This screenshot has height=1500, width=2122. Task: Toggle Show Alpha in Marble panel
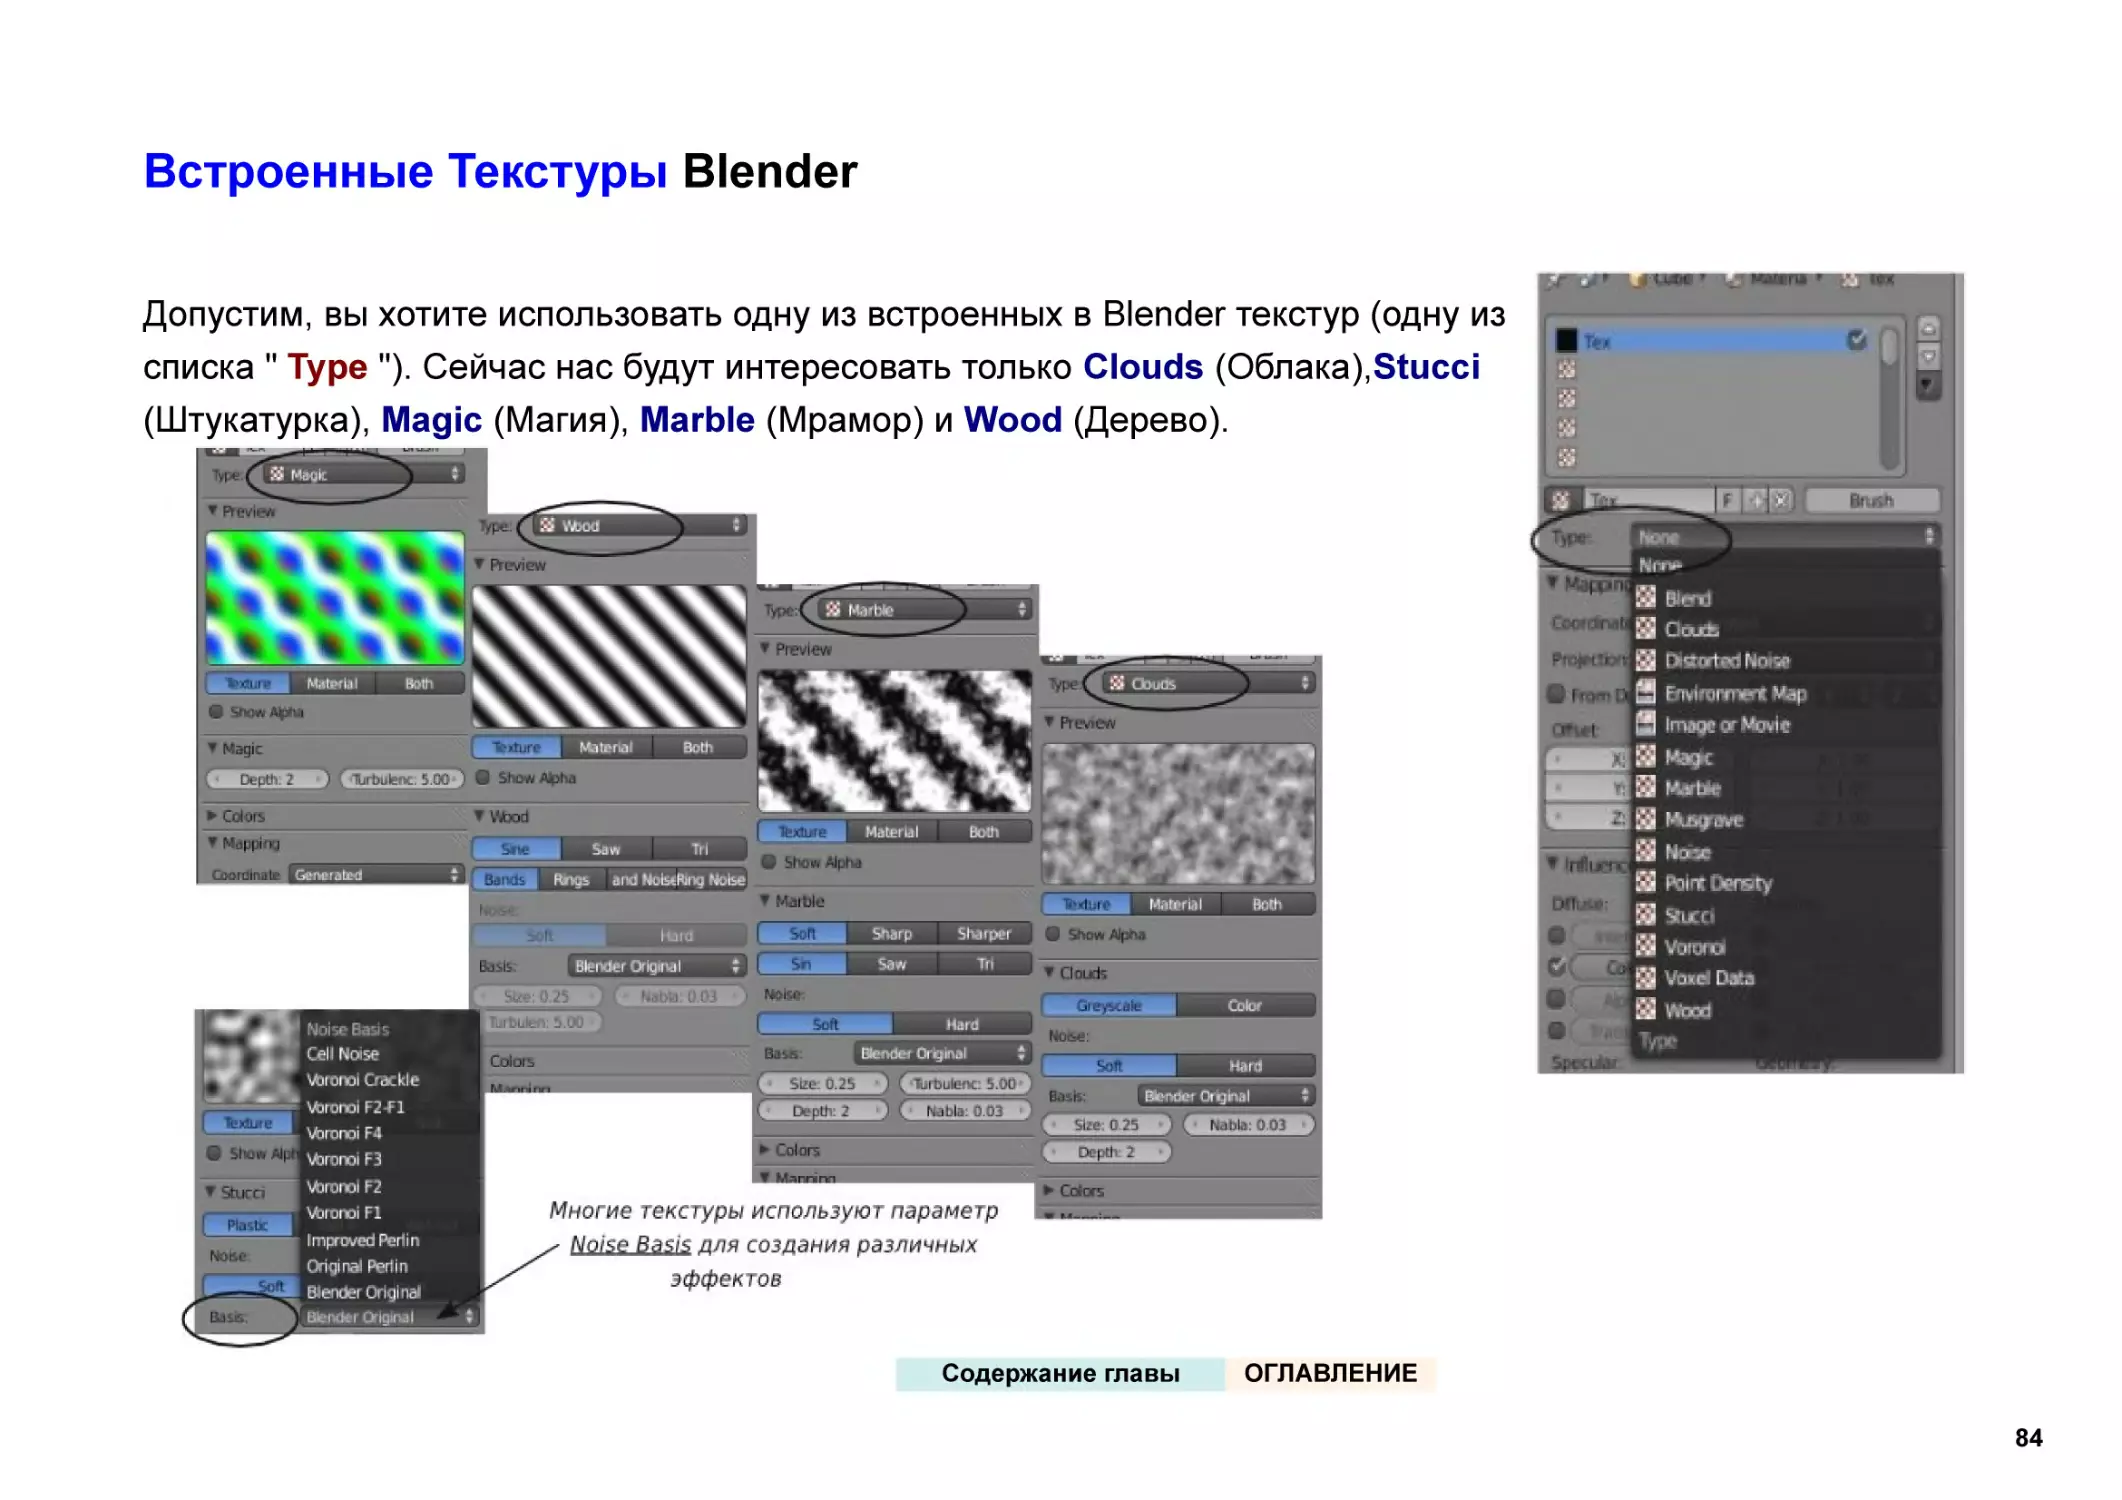coord(774,864)
